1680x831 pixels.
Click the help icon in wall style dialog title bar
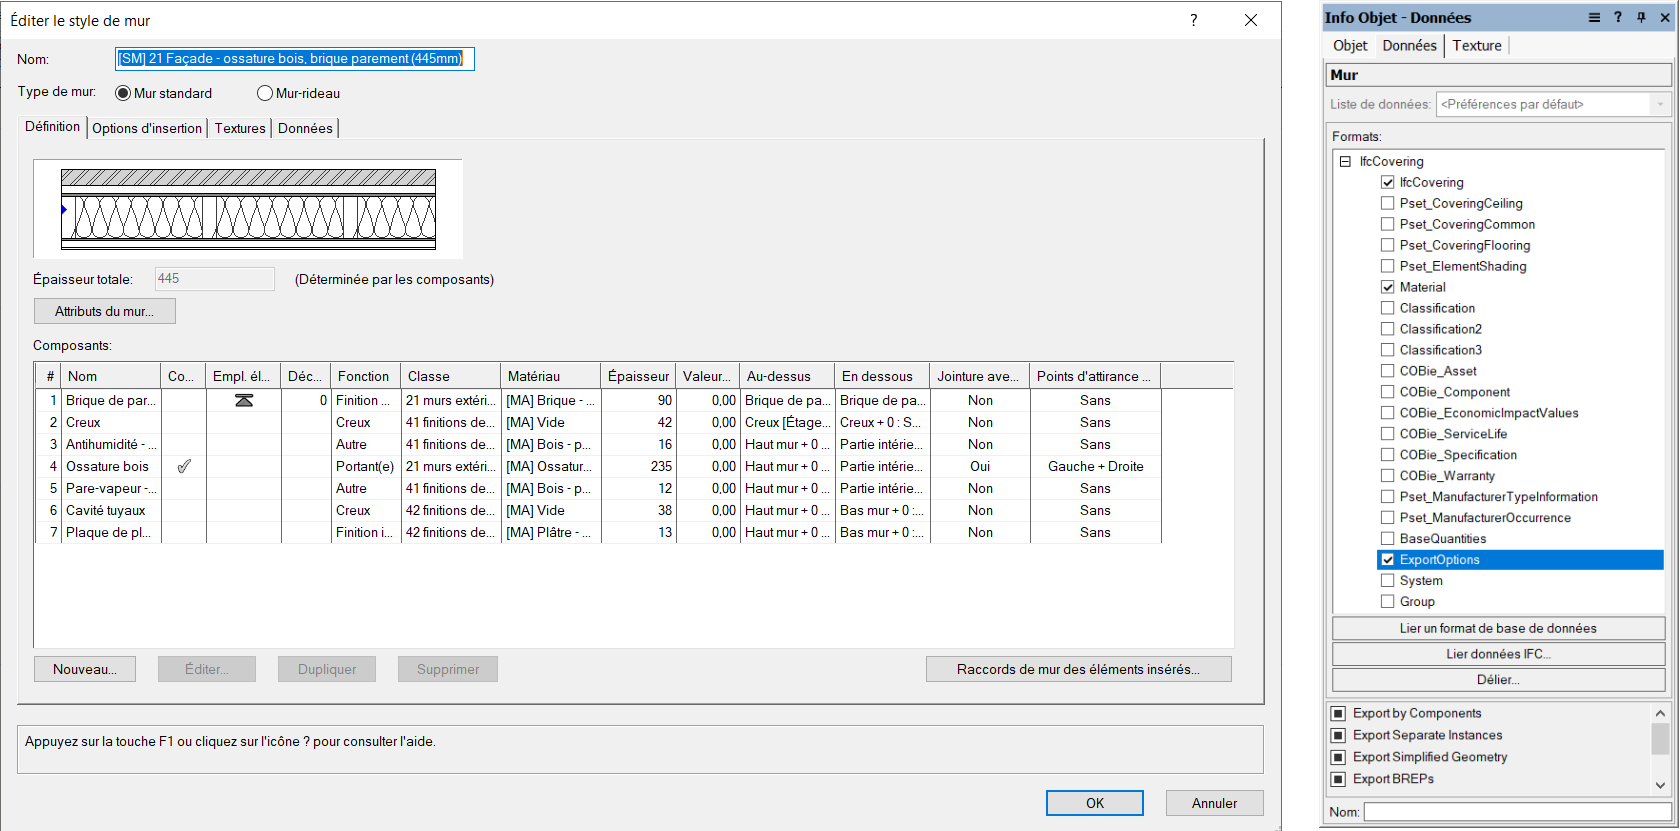pyautogui.click(x=1193, y=20)
